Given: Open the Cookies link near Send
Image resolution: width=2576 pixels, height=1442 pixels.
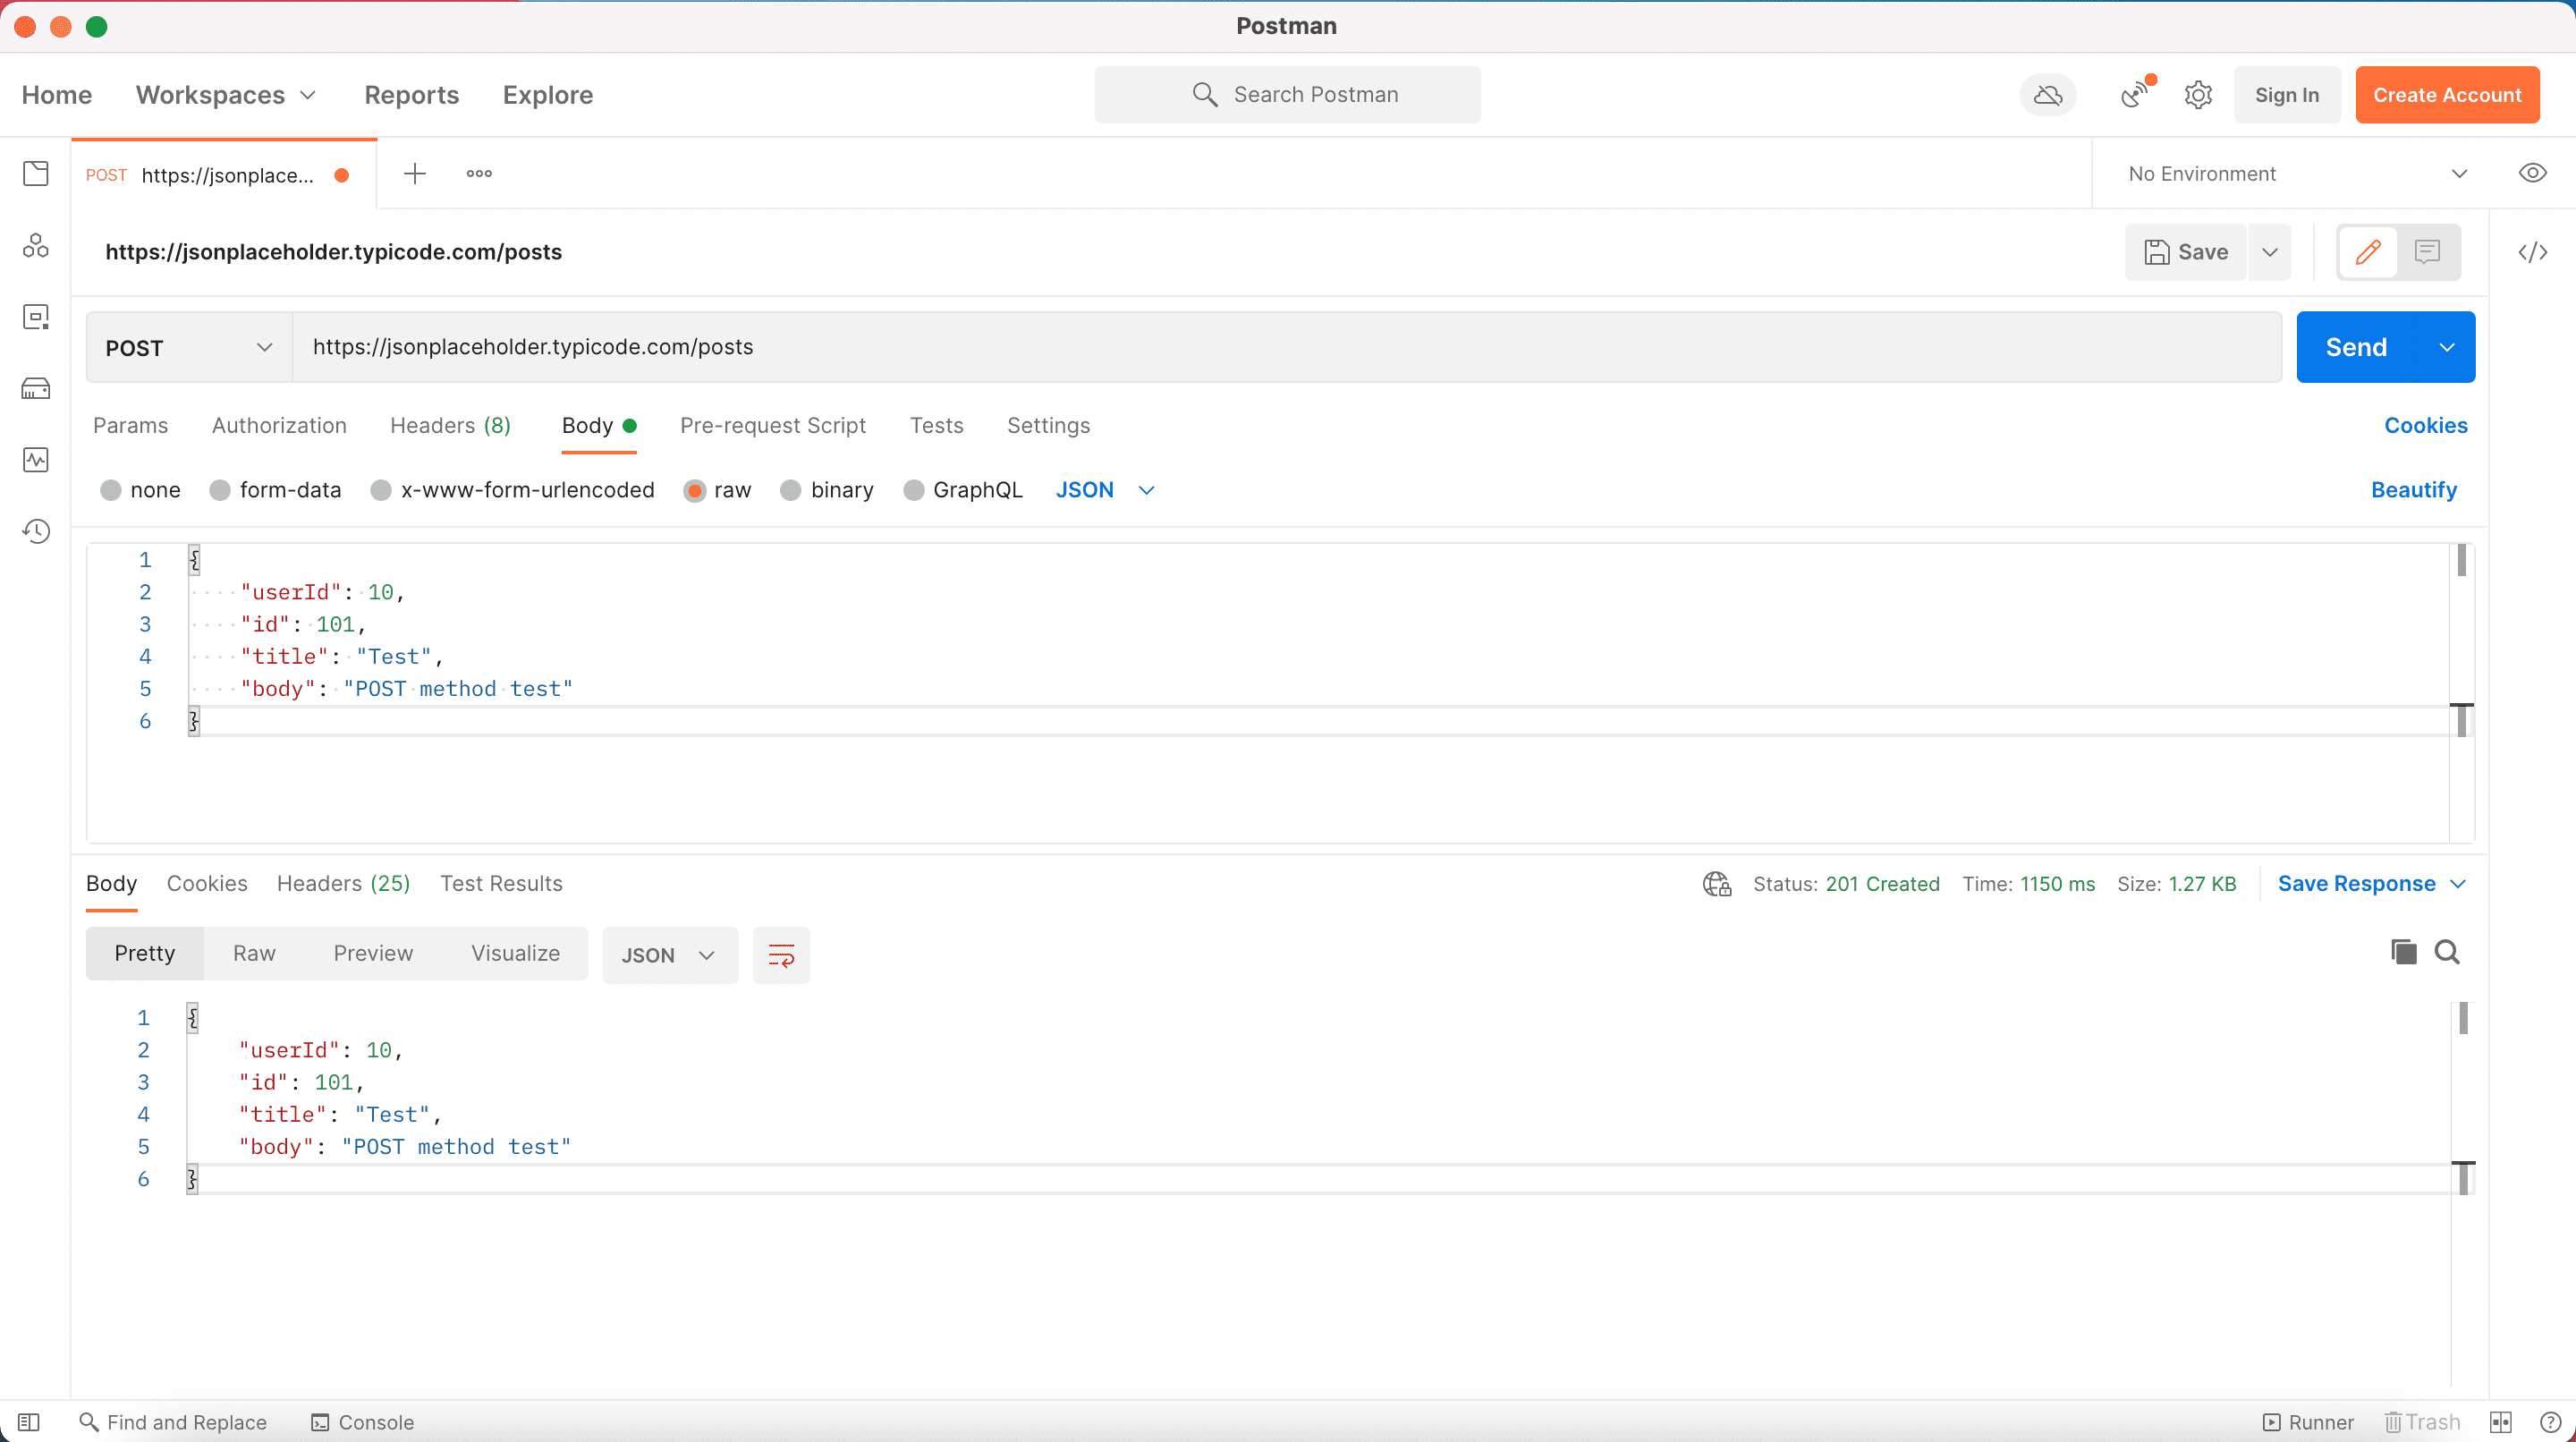Looking at the screenshot, I should click(x=2425, y=426).
